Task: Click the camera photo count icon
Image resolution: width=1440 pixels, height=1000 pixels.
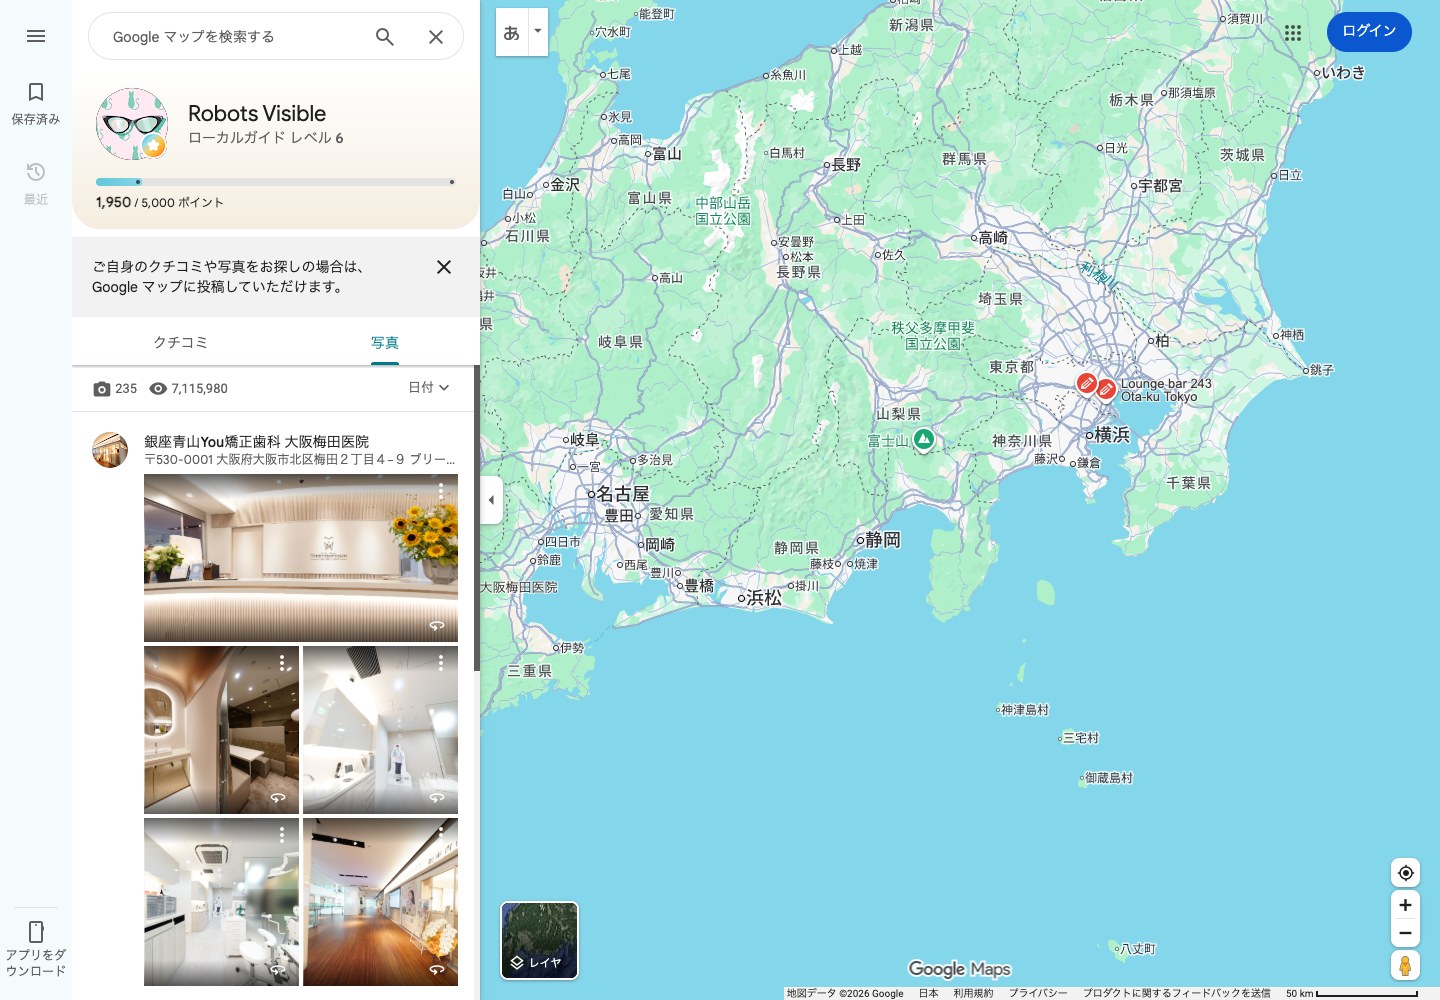Action: [102, 389]
